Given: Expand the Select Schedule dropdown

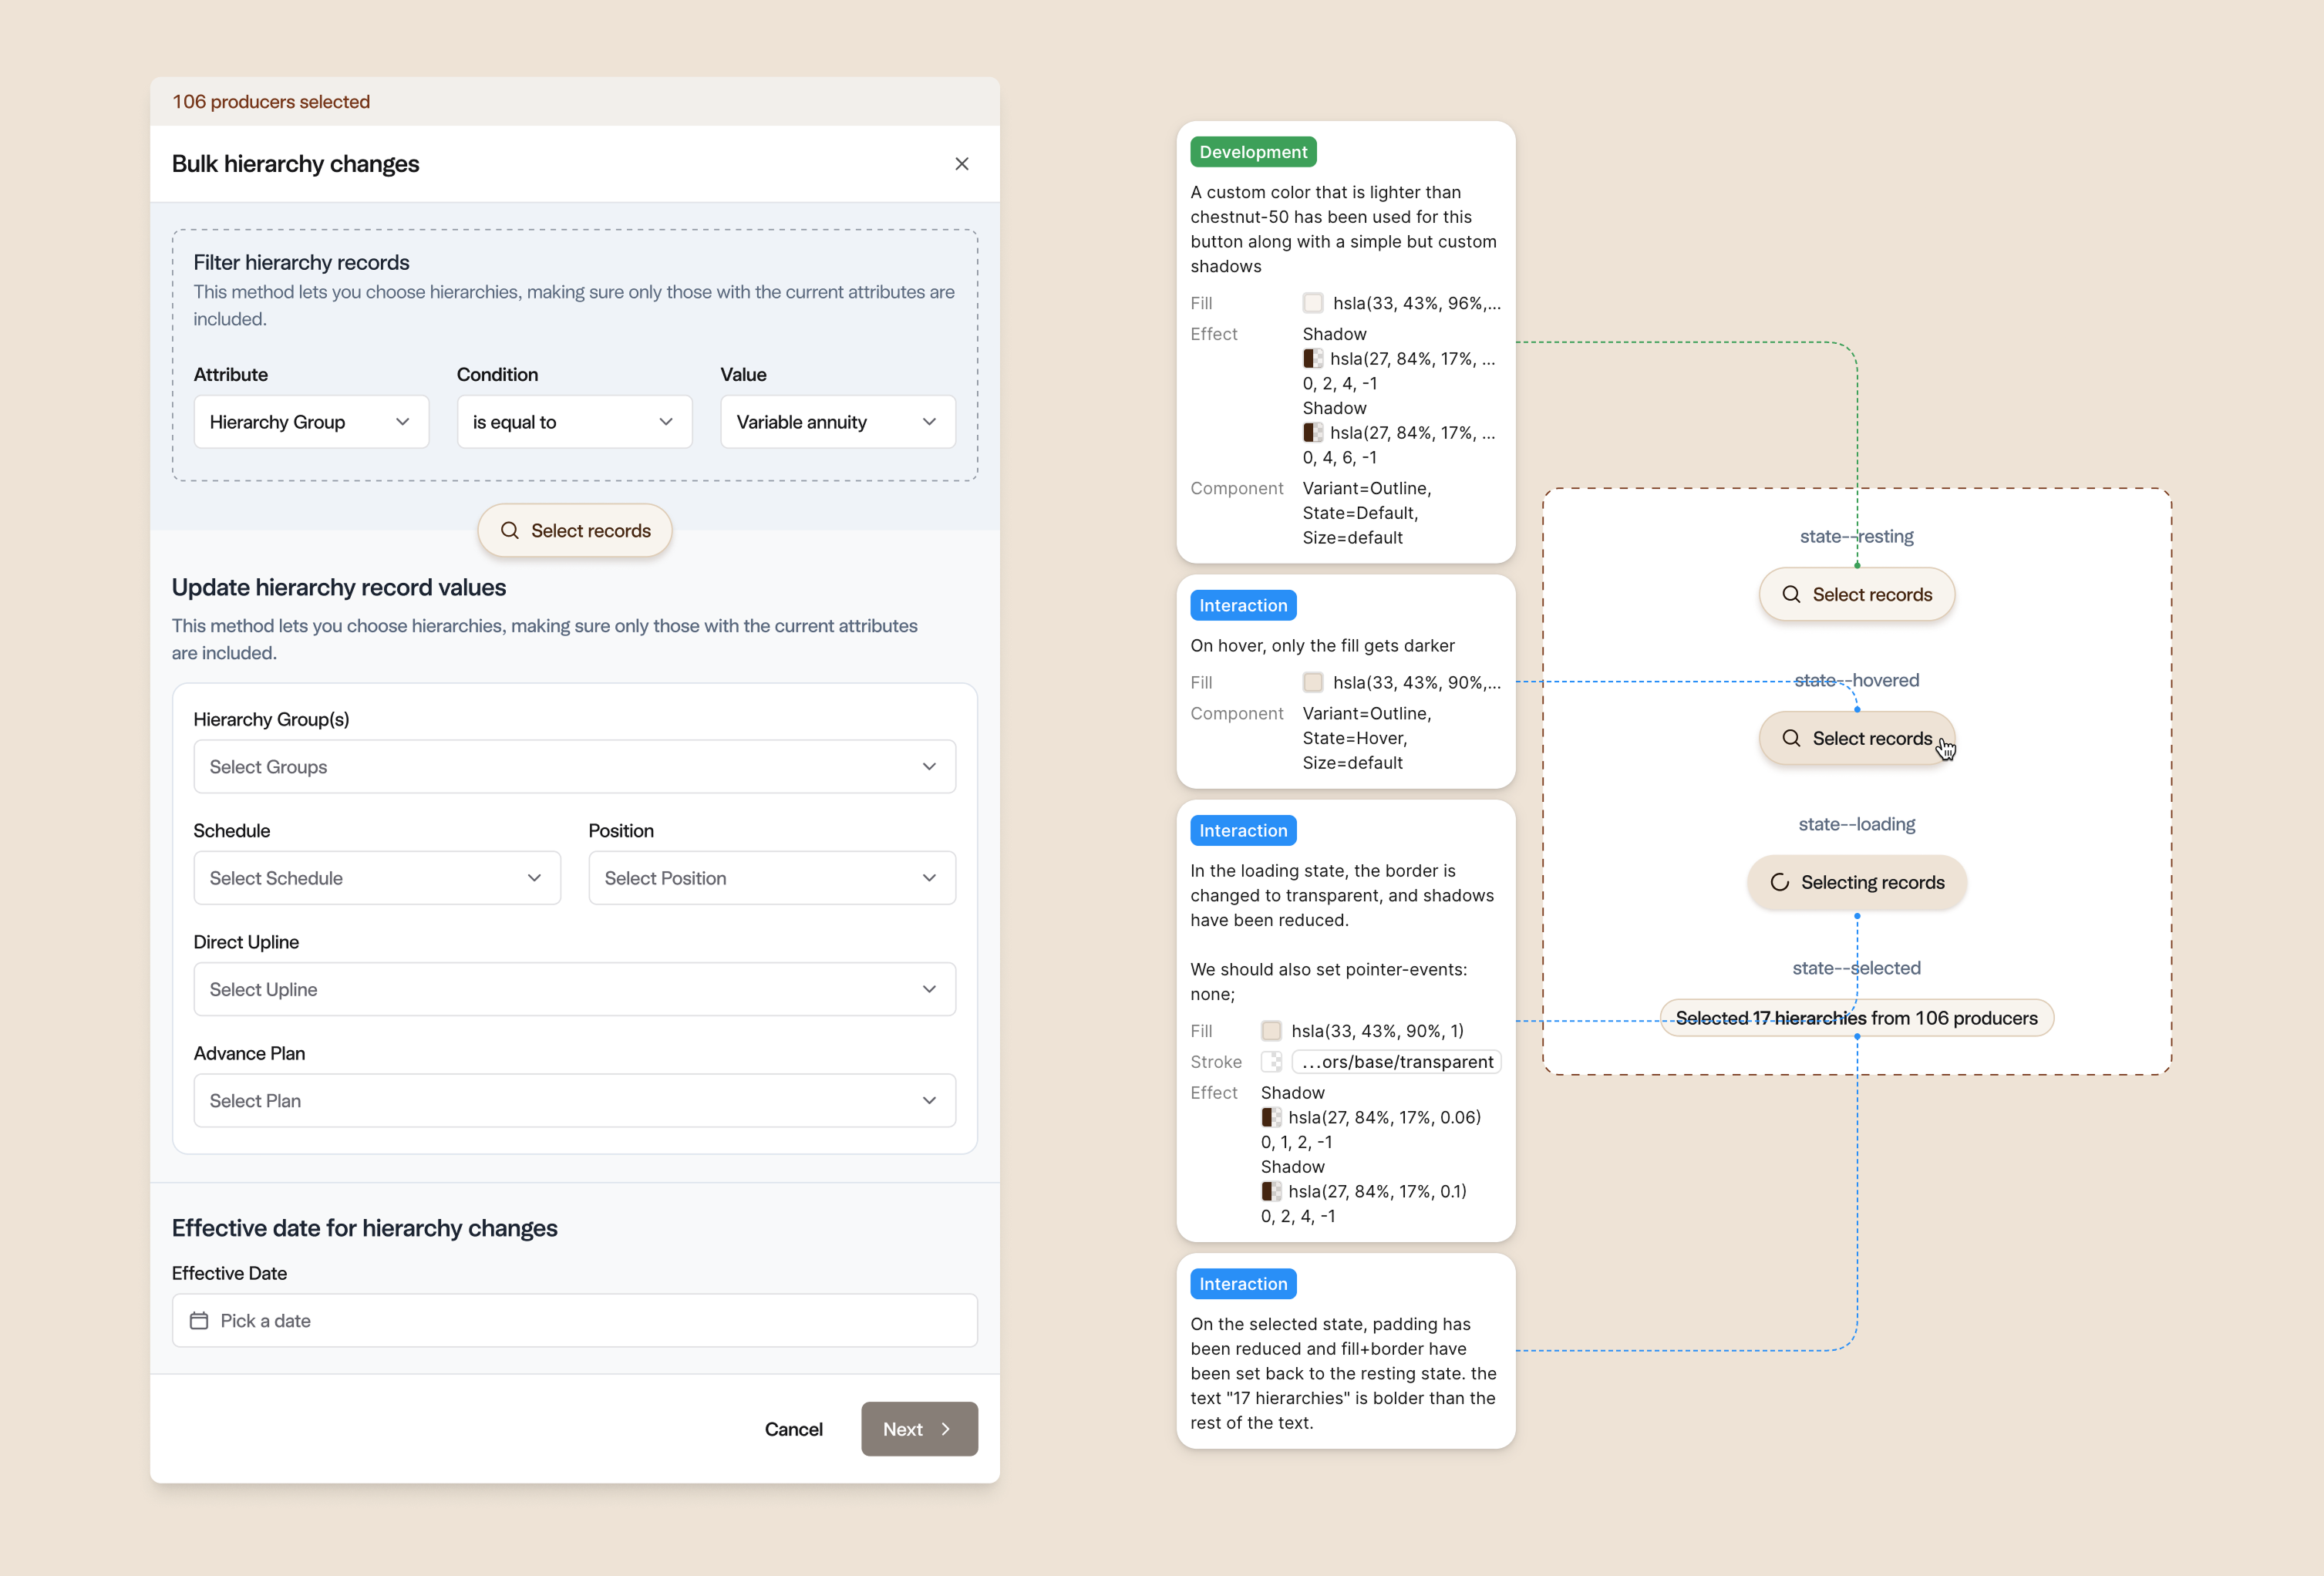Looking at the screenshot, I should (377, 878).
